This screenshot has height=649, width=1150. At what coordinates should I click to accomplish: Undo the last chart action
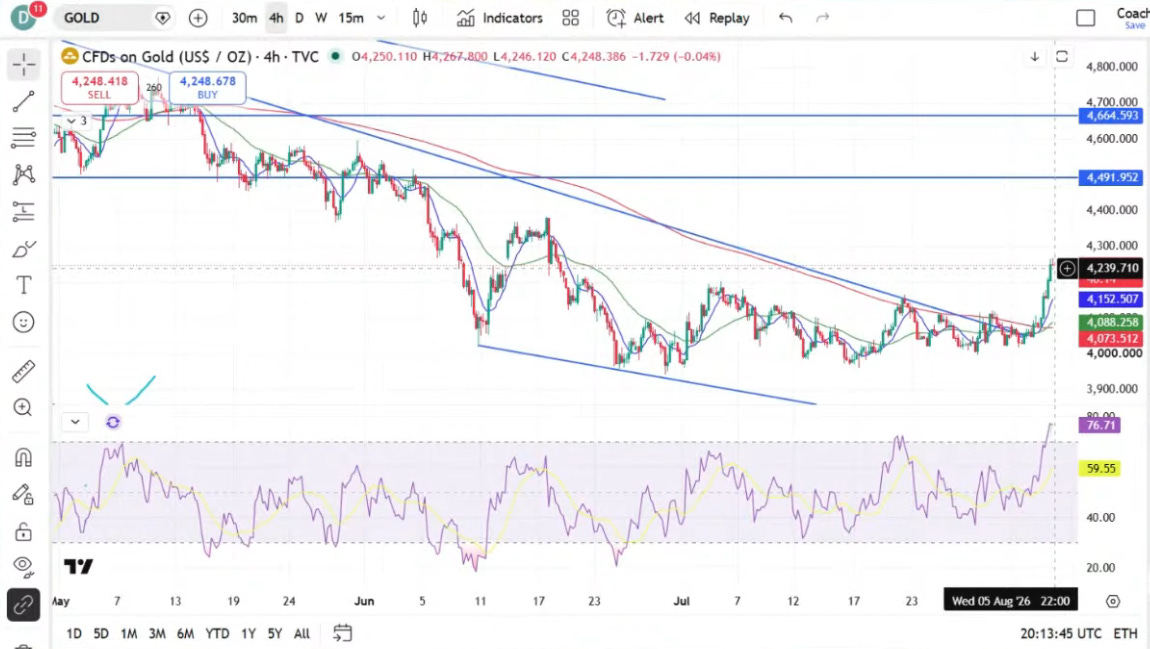[x=785, y=18]
